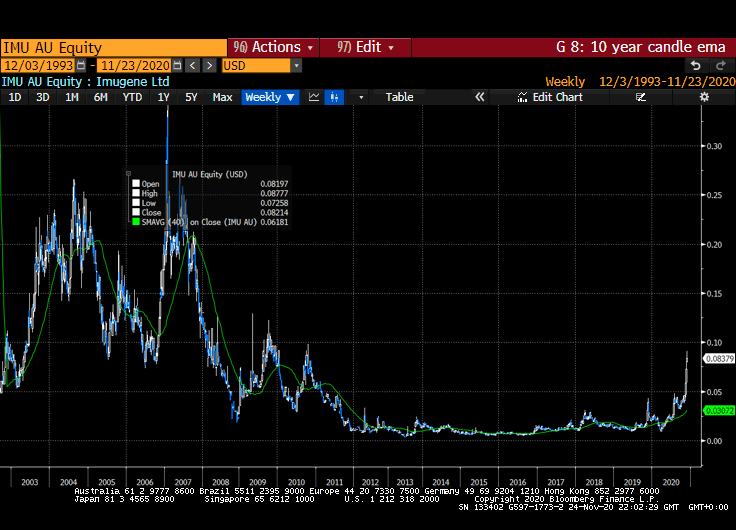Screen dimensions: 736x530
Task: Toggle the Open series legend box
Action: pyautogui.click(x=136, y=184)
